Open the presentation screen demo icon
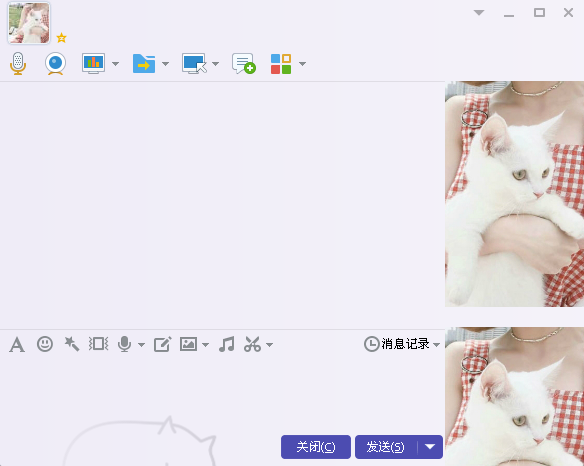This screenshot has height=466, width=584. point(93,63)
